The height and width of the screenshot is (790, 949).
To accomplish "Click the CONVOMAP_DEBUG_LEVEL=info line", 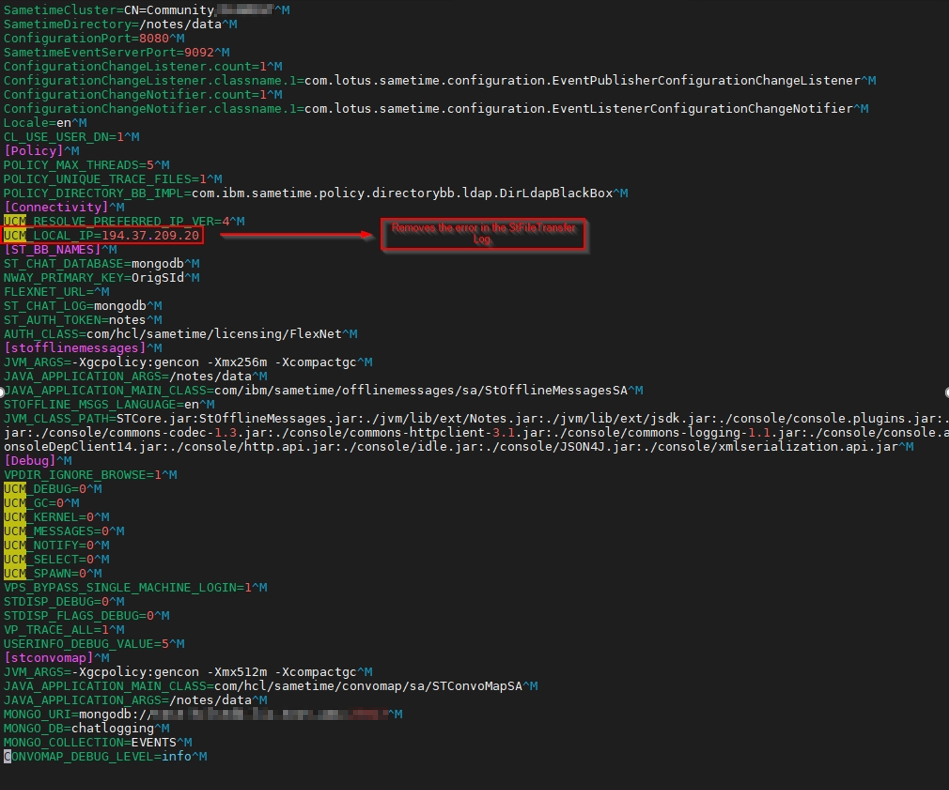I will (x=100, y=757).
